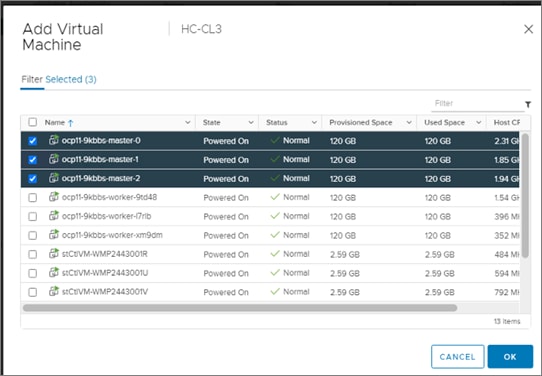Click the vertical scrollbar thumb
Viewport: 542px width, 376px height.
click(x=525, y=196)
